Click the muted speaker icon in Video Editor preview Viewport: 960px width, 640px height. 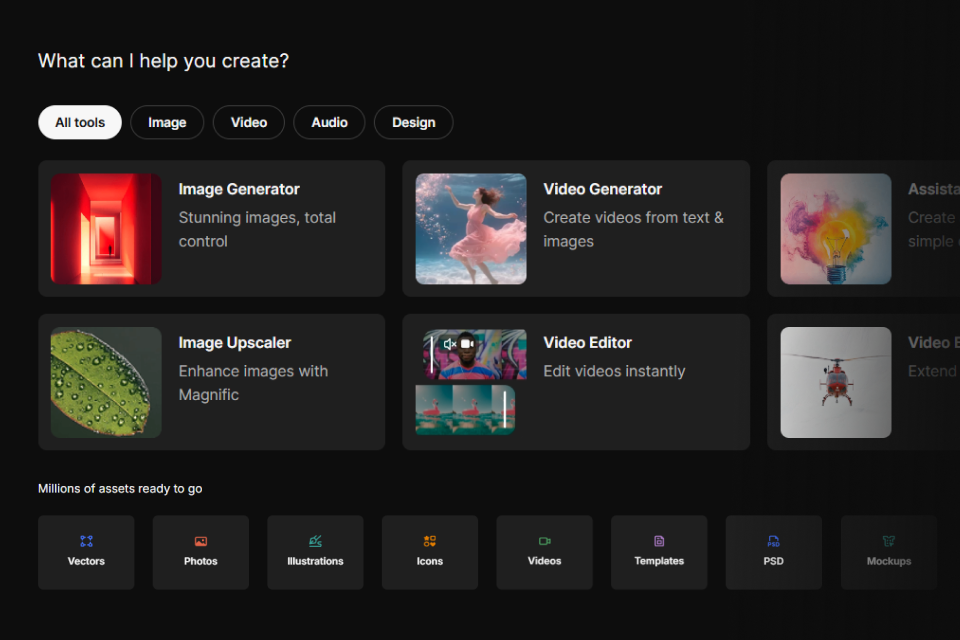tap(449, 344)
